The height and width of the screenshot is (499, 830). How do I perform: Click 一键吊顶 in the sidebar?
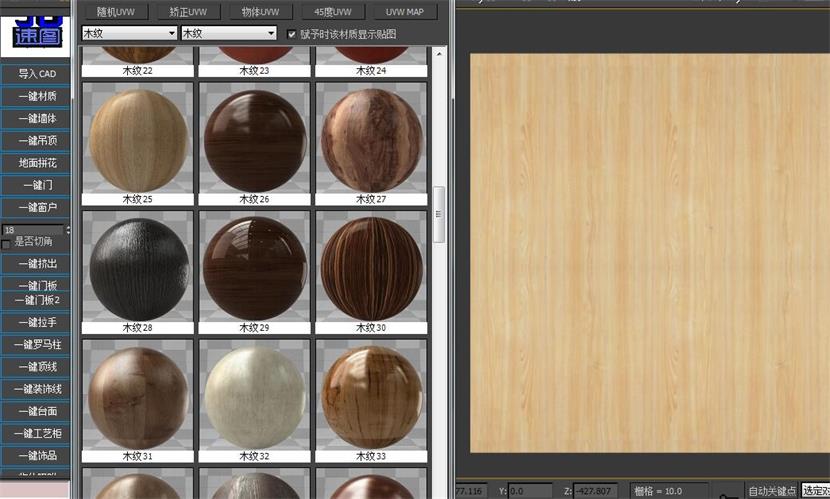36,141
